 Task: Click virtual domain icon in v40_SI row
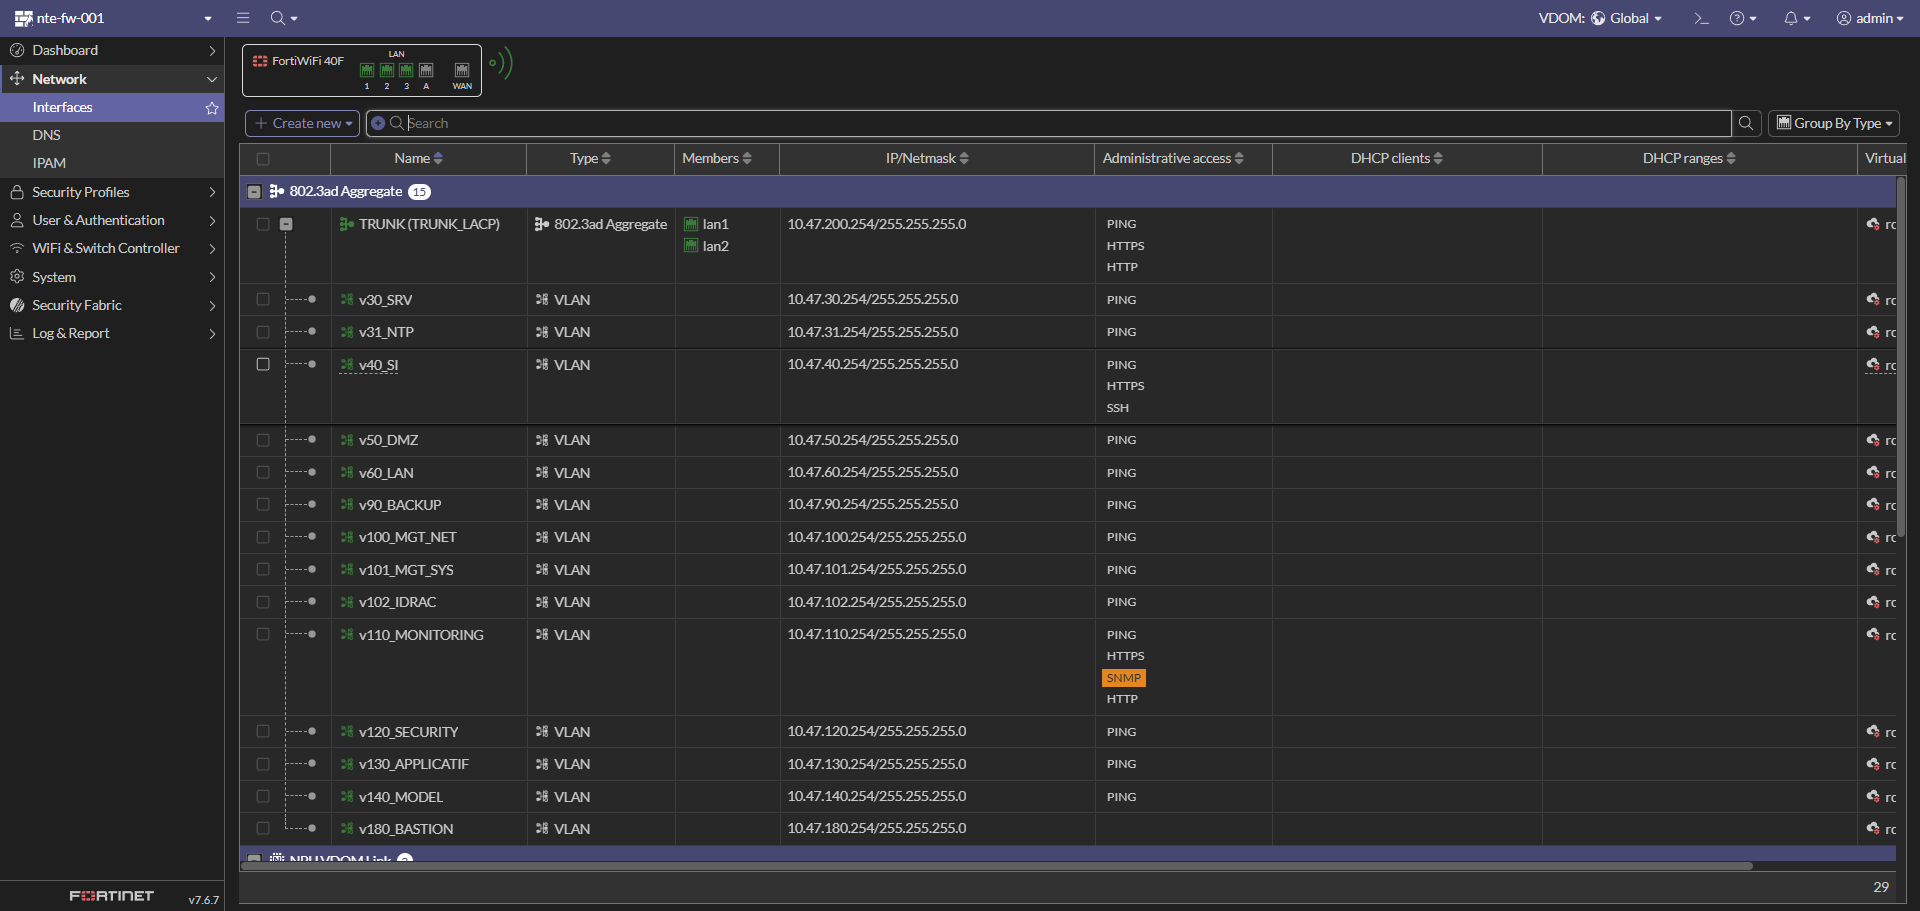[1873, 364]
